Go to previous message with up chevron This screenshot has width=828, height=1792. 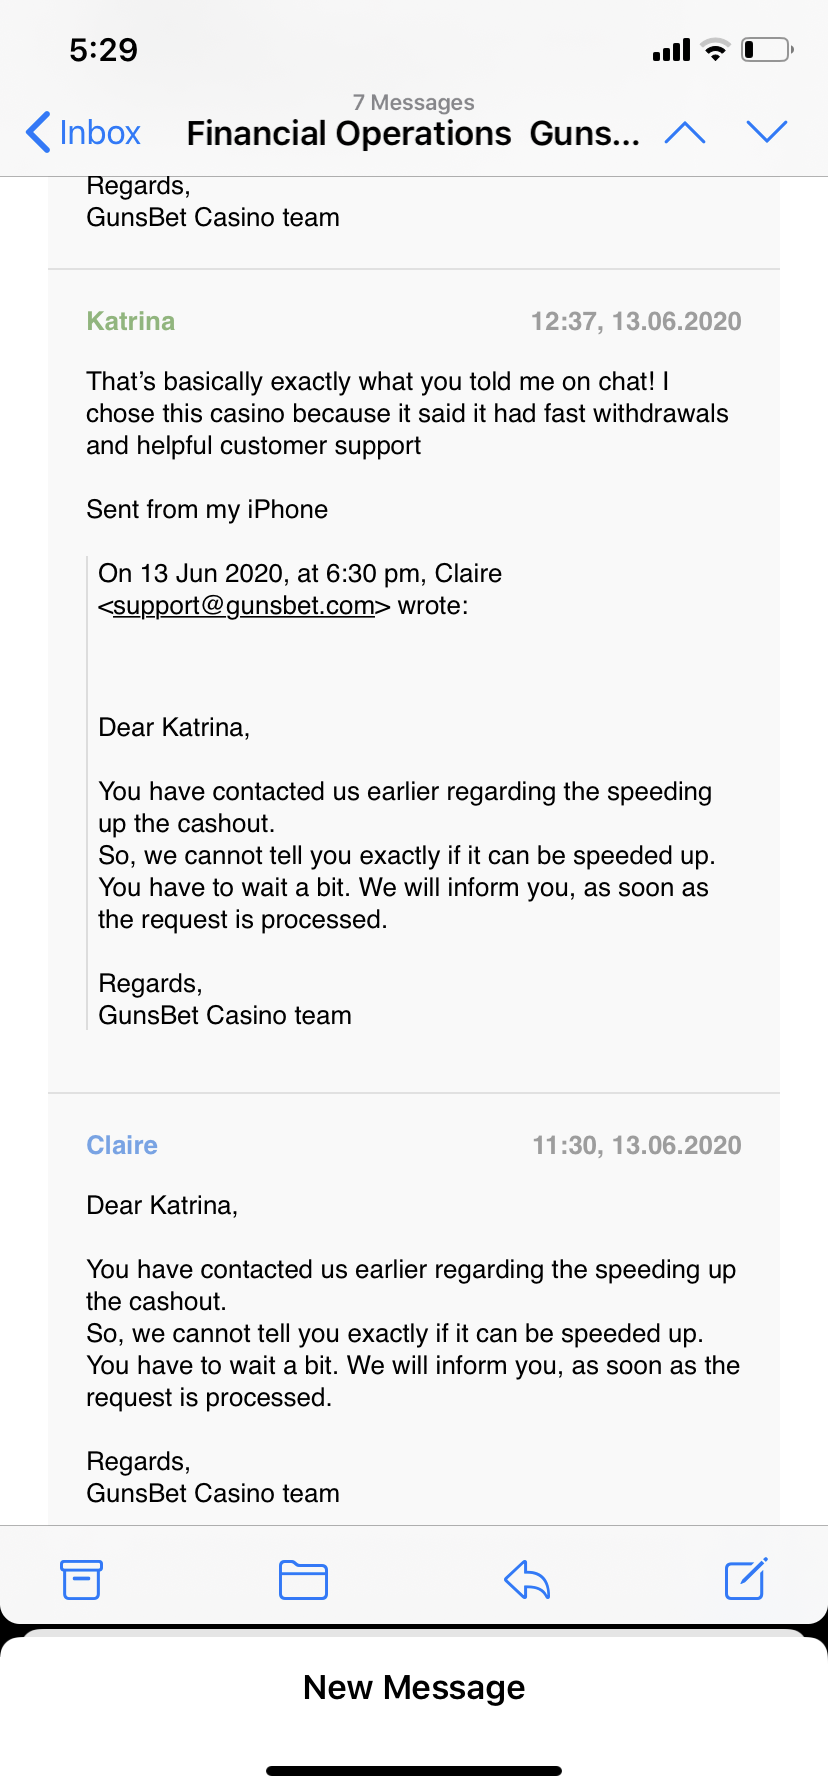coord(685,132)
